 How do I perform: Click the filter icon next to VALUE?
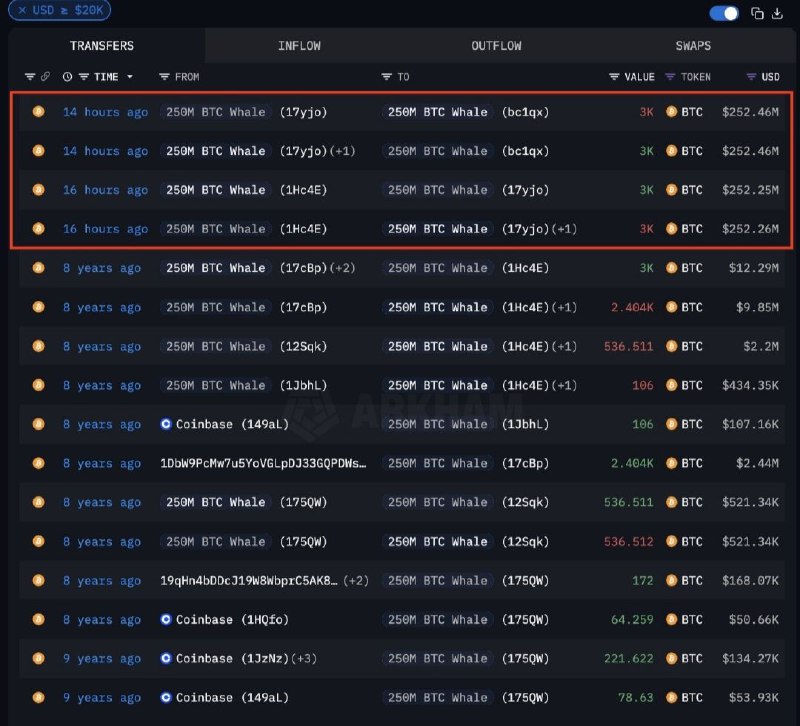click(x=614, y=77)
